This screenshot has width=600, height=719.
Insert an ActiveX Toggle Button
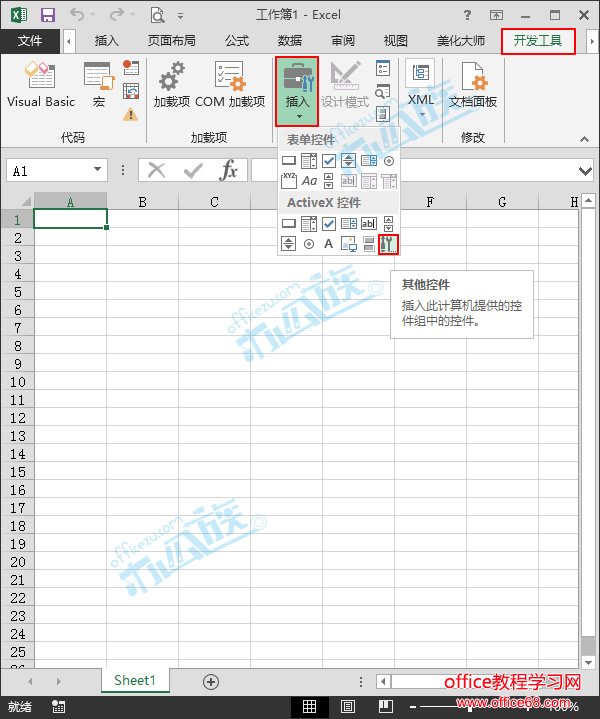click(369, 243)
